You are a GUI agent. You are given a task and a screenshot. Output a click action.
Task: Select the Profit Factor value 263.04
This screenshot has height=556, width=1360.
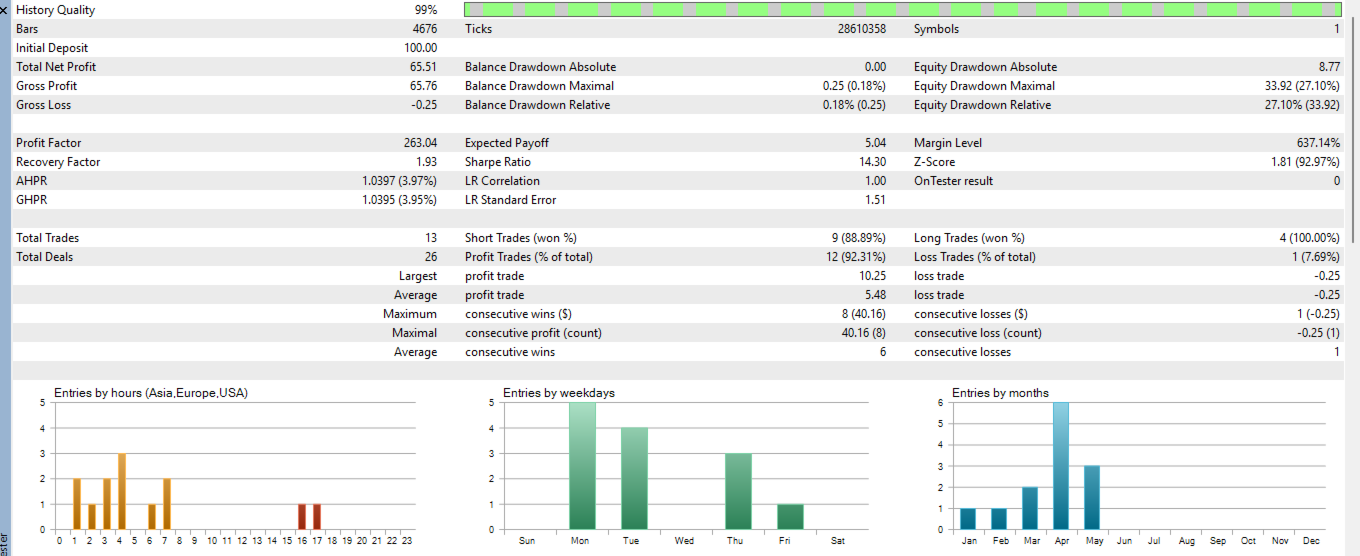coord(420,143)
